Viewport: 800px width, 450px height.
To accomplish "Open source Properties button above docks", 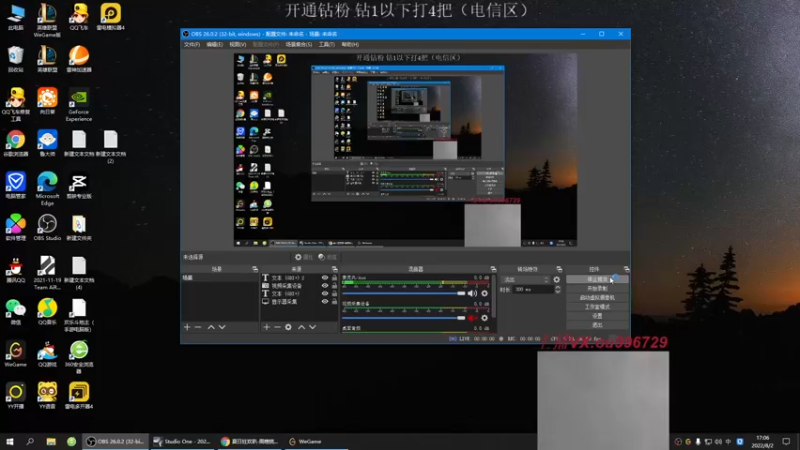I will tap(304, 257).
